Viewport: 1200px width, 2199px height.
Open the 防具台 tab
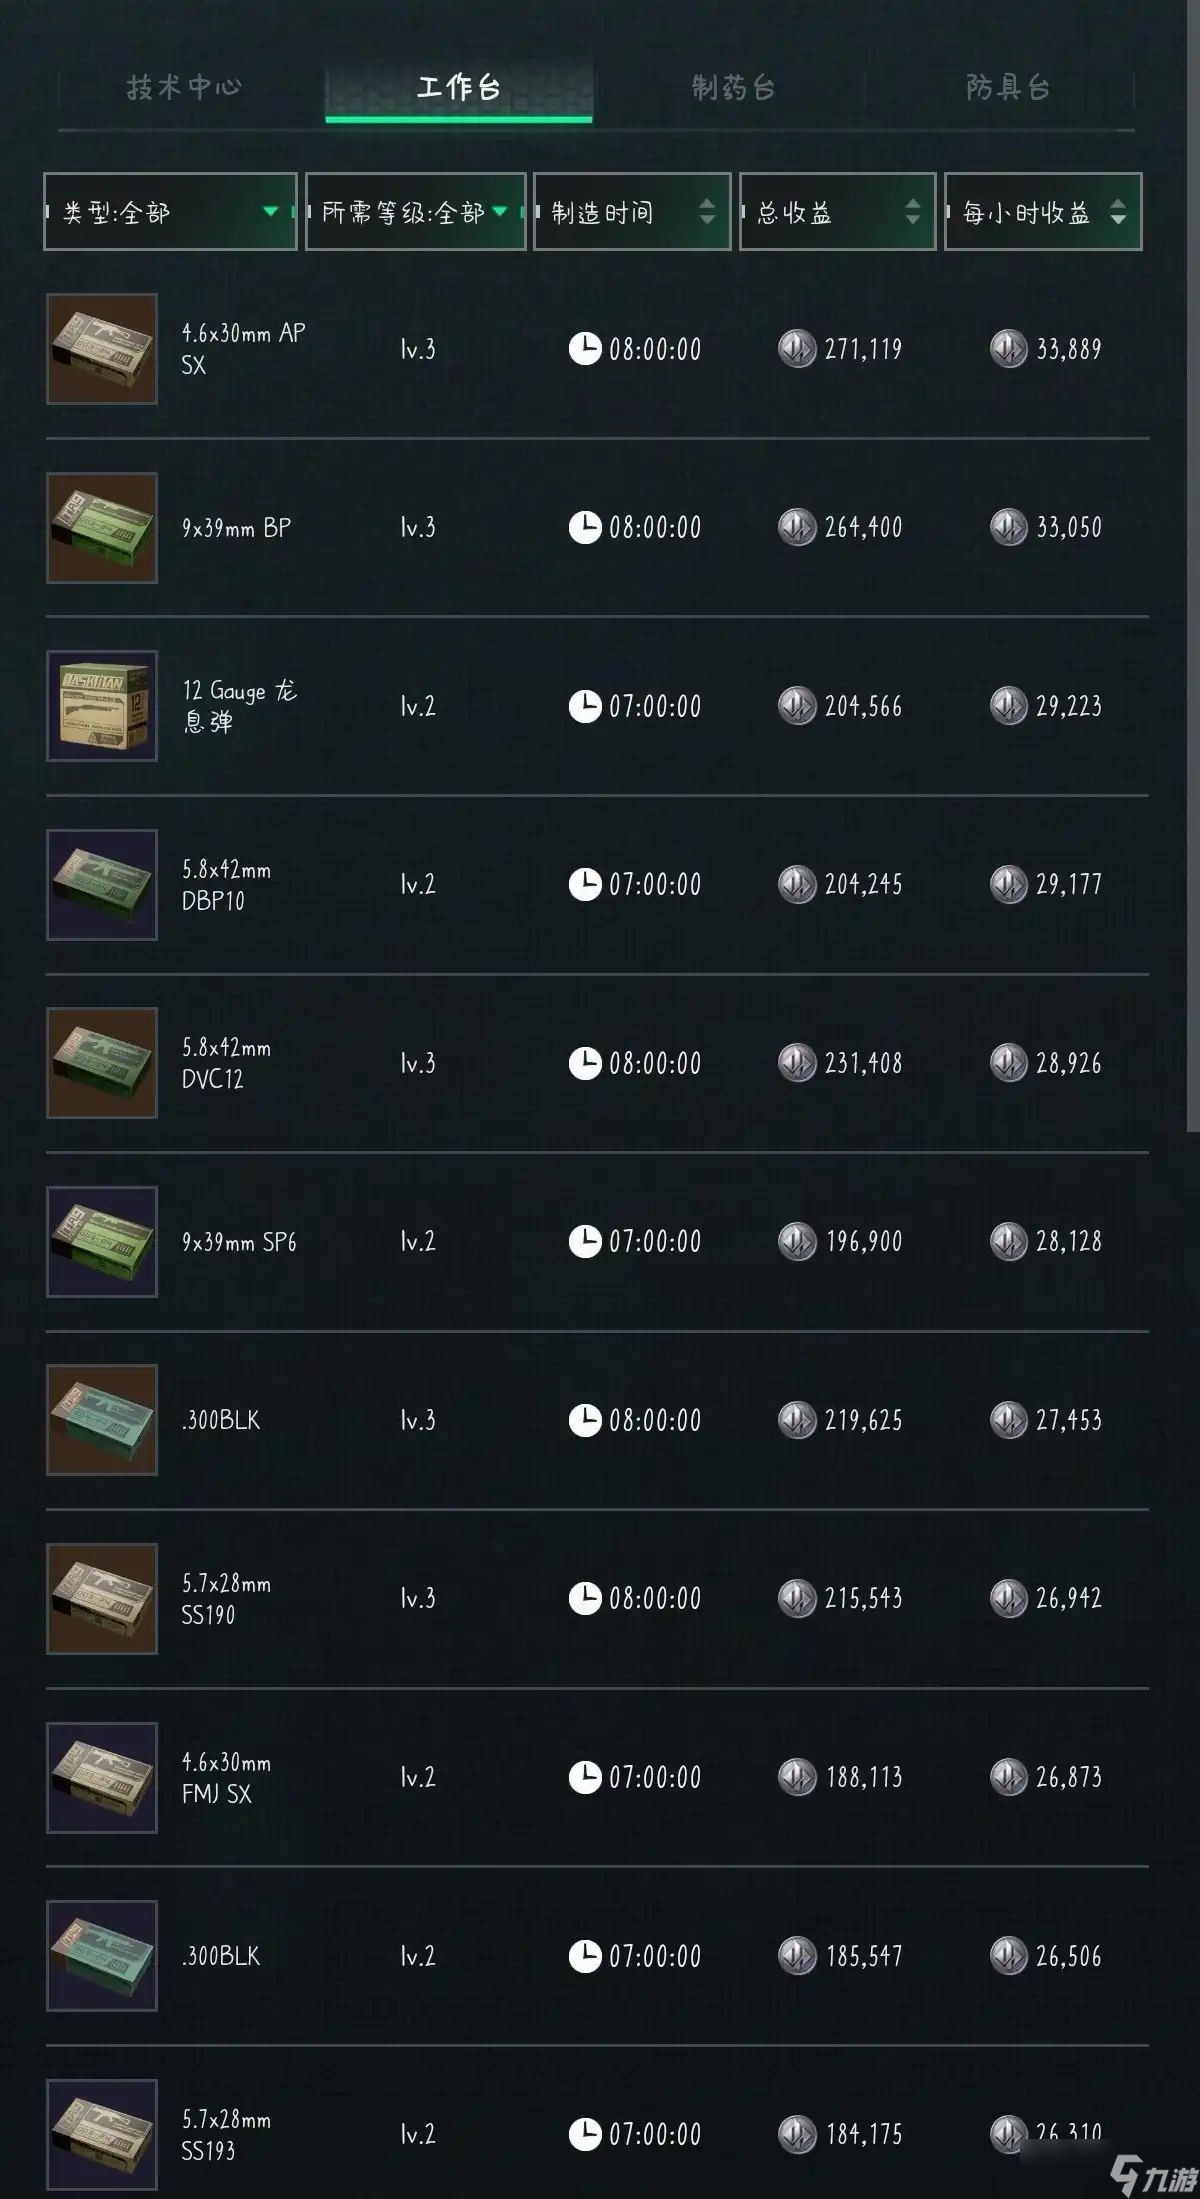(1008, 88)
